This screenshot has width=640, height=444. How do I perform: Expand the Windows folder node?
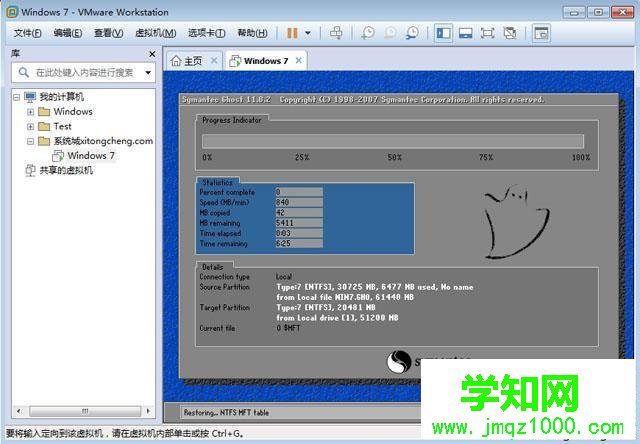click(x=31, y=112)
